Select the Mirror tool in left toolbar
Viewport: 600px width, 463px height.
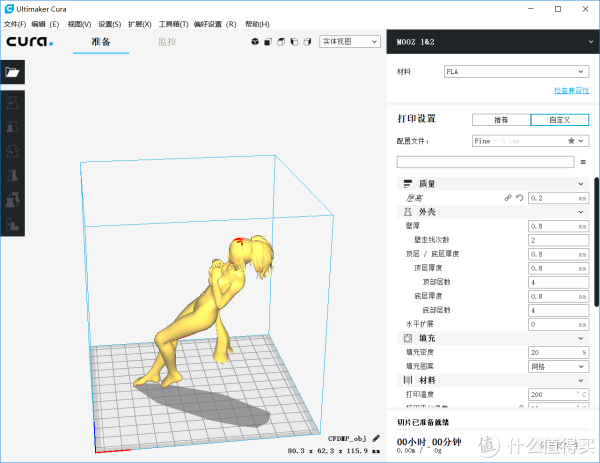[12, 175]
